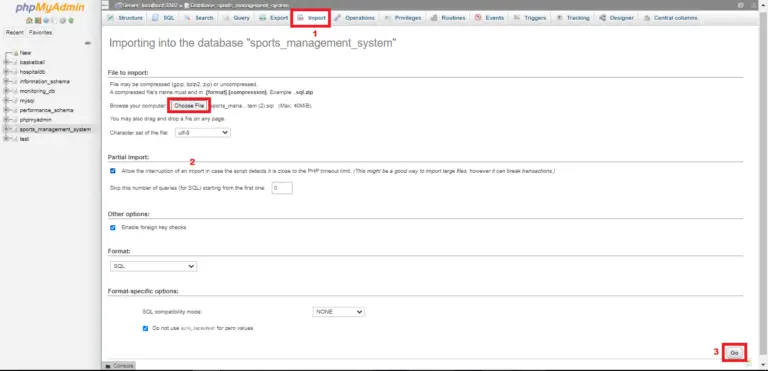Open the SQL compatibility mode NONE dropdown

pyautogui.click(x=338, y=312)
